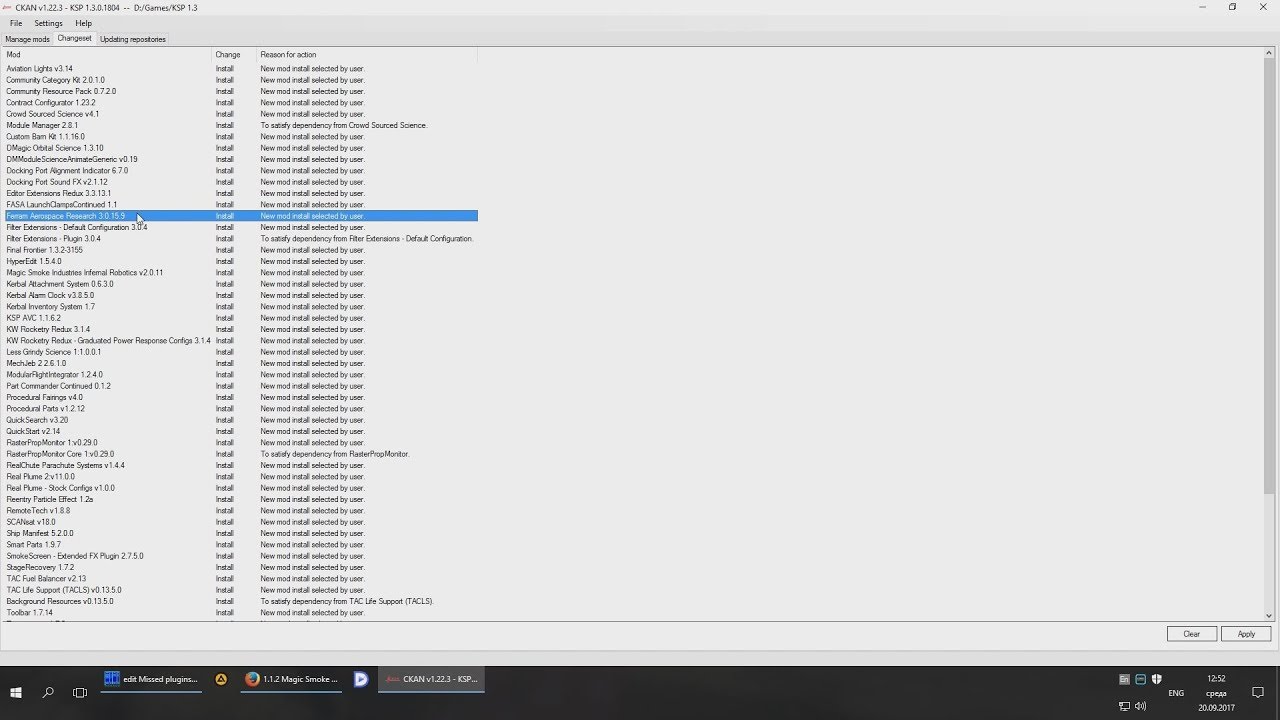Select Toolbar 1.7.14 row

coord(240,613)
